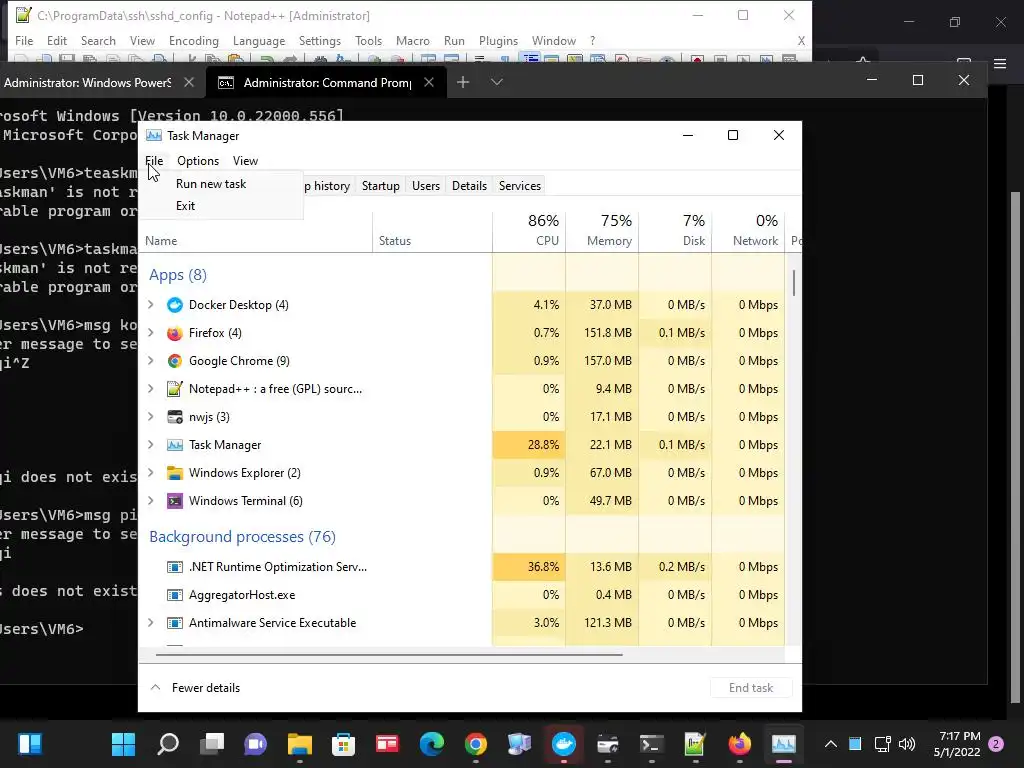Switch to the Users tab
This screenshot has width=1024, height=768.
[426, 186]
